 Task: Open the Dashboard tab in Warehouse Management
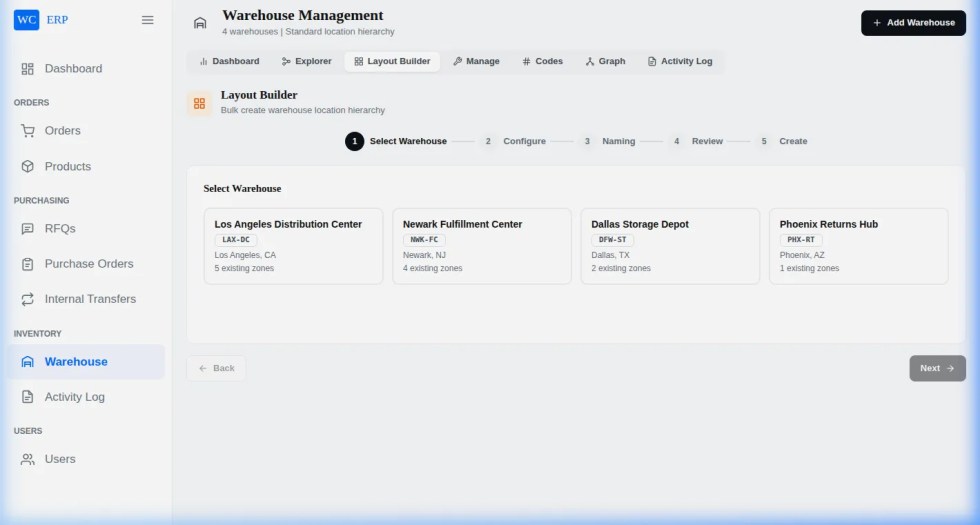[x=229, y=61]
